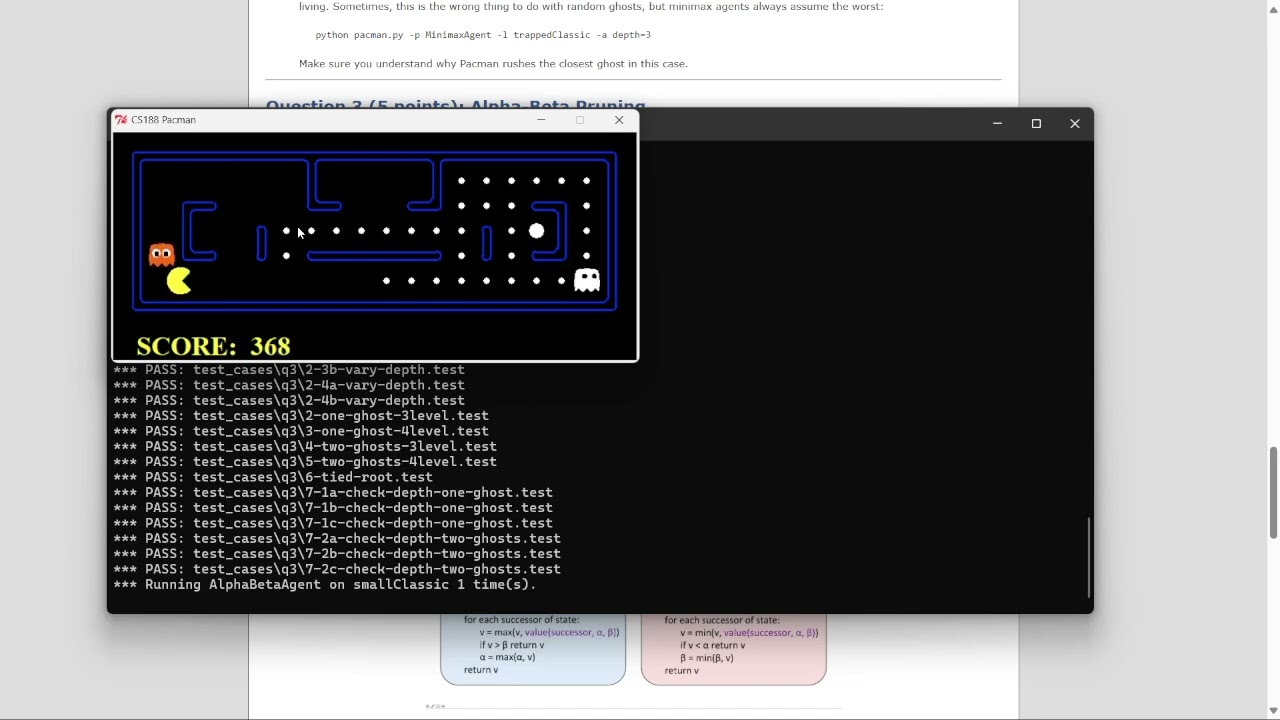
Task: Click the Tk feather icon in Pacman title bar
Action: [x=121, y=120]
